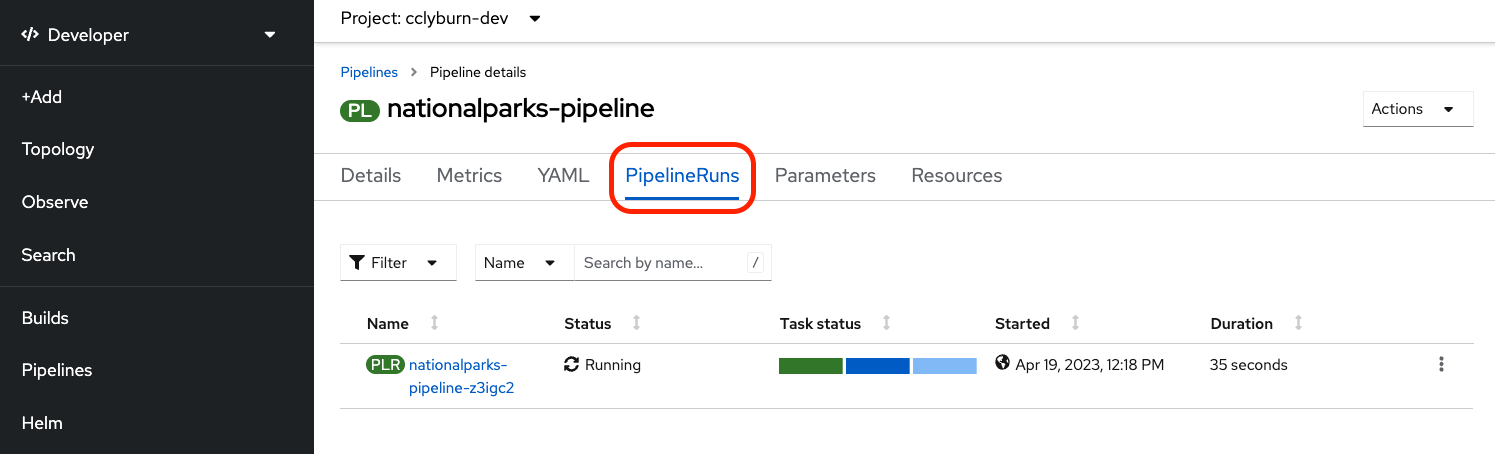Sort by Started column arrows

pyautogui.click(x=1075, y=323)
